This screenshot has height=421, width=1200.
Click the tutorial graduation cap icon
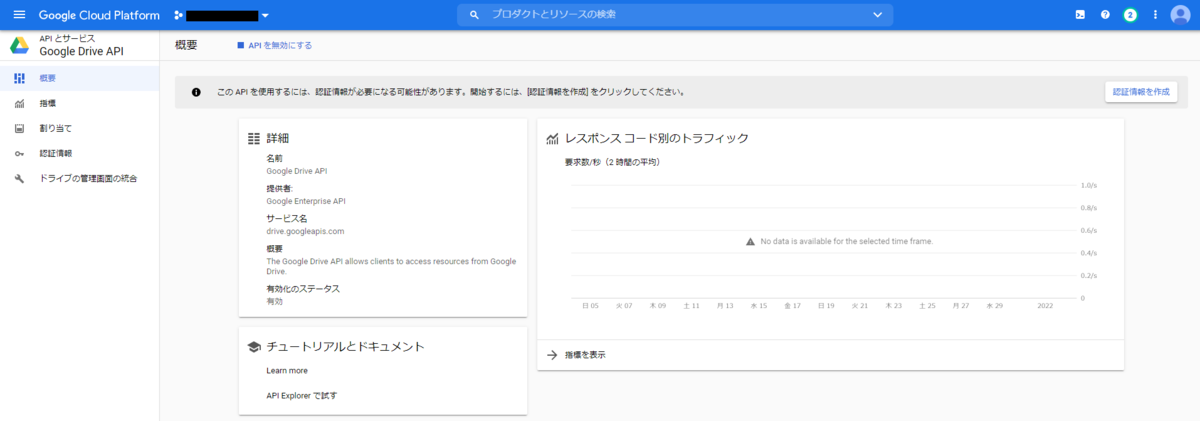[x=254, y=346]
